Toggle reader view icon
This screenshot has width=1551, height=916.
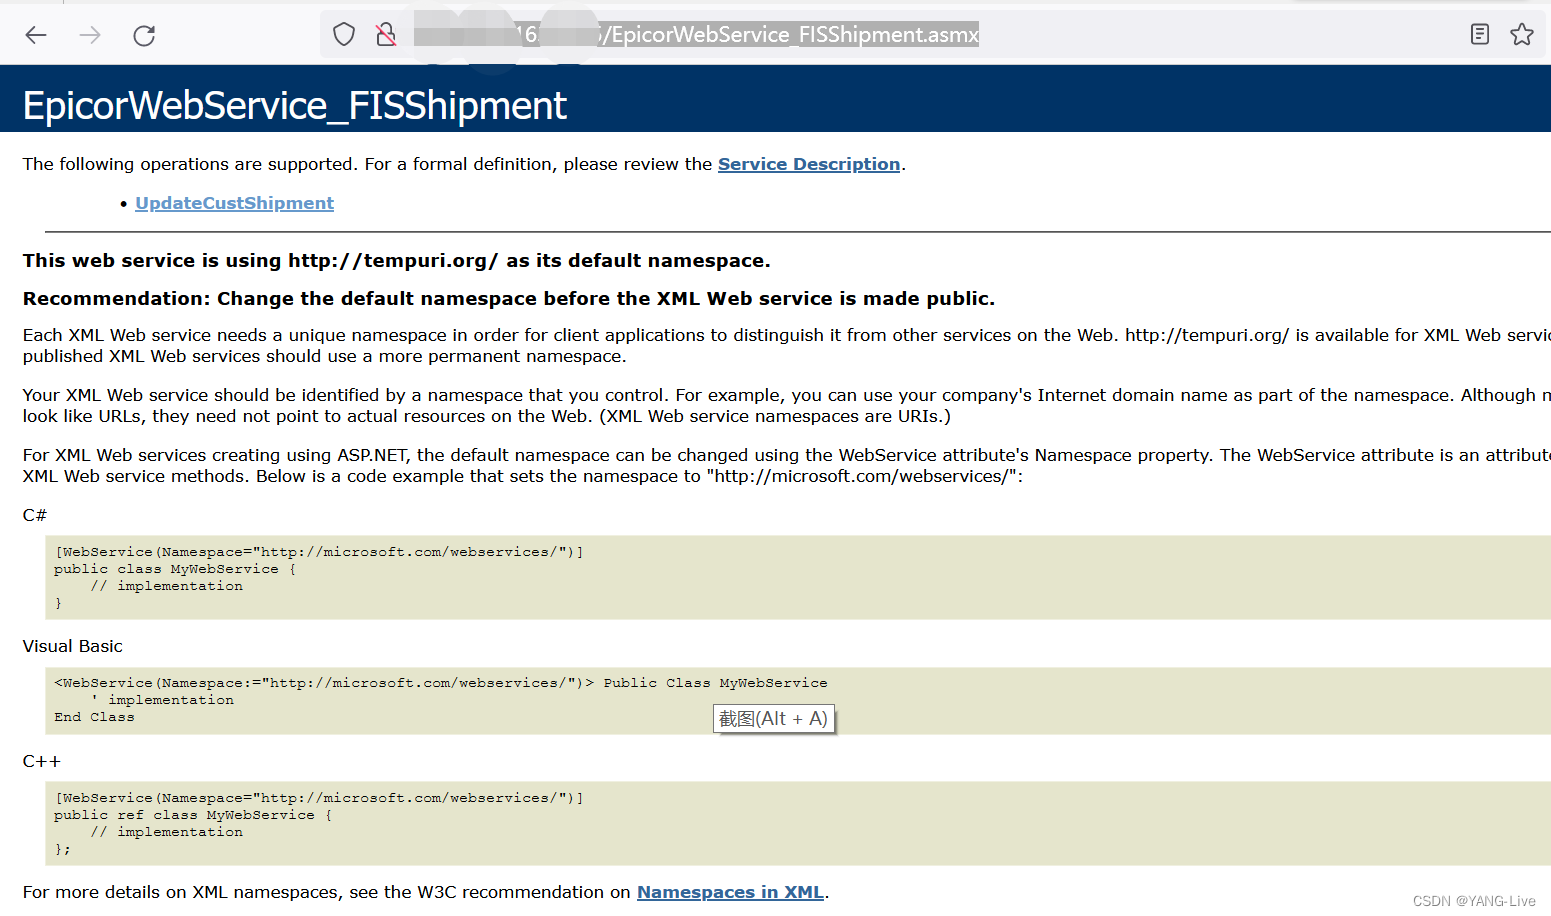coord(1480,35)
